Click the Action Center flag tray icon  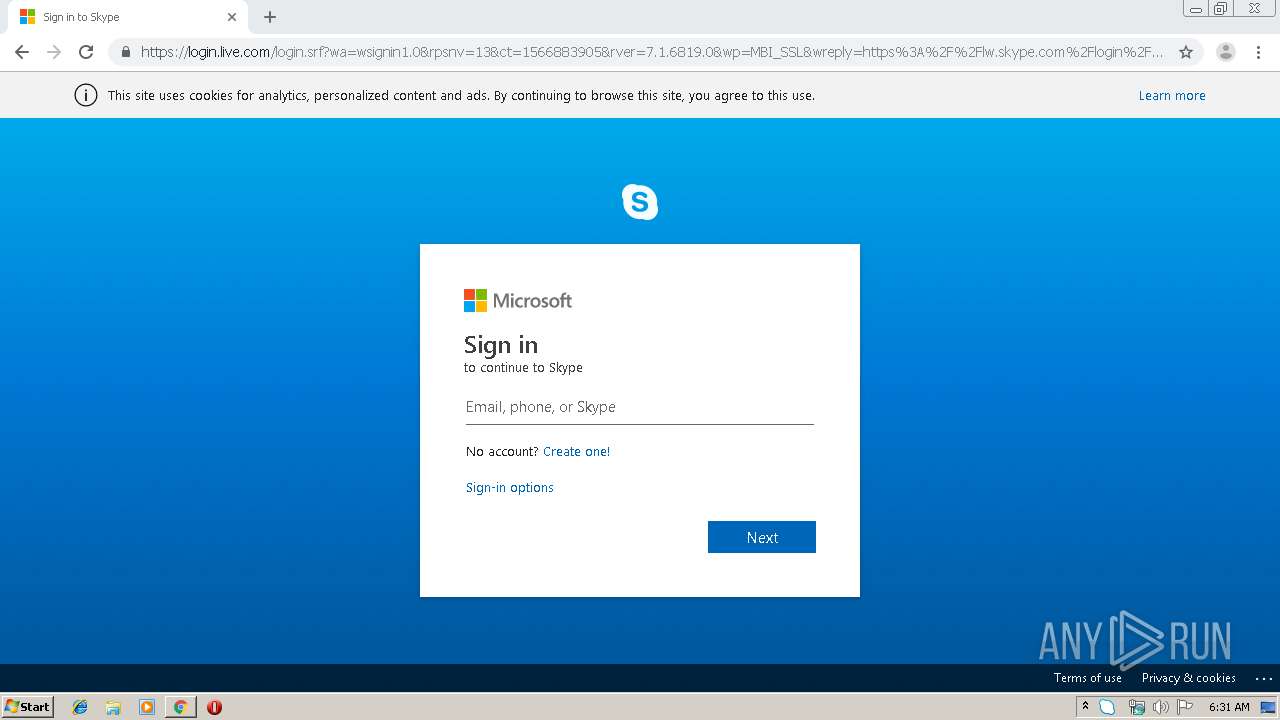pos(1185,707)
